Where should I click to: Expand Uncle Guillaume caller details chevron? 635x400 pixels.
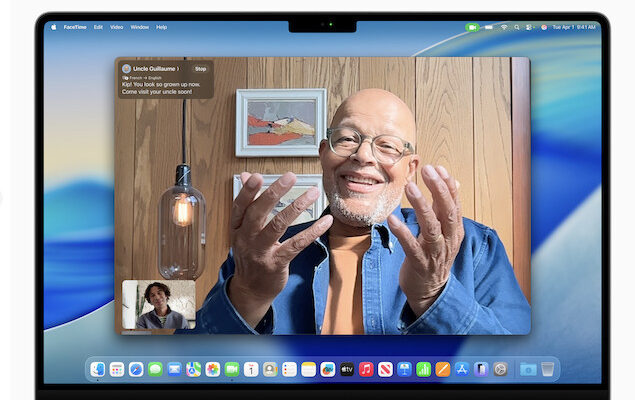point(178,69)
